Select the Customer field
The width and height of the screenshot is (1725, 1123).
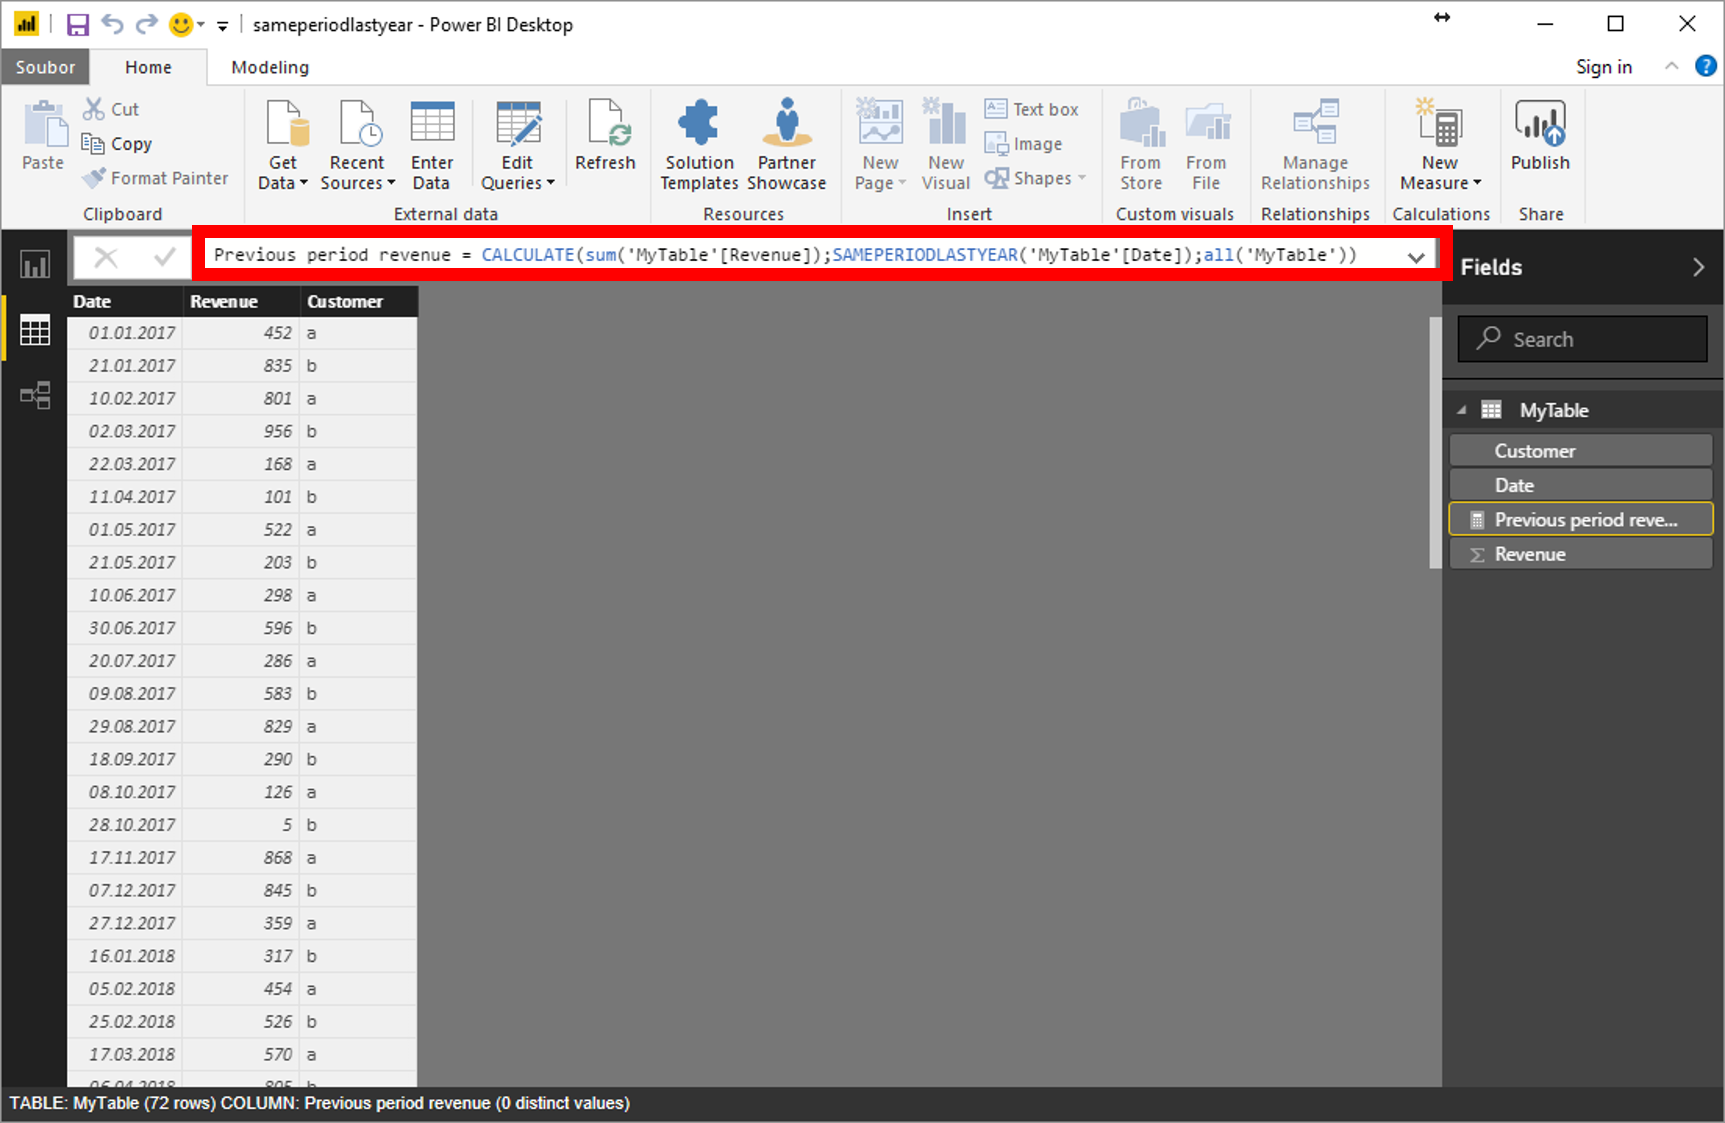[1581, 451]
